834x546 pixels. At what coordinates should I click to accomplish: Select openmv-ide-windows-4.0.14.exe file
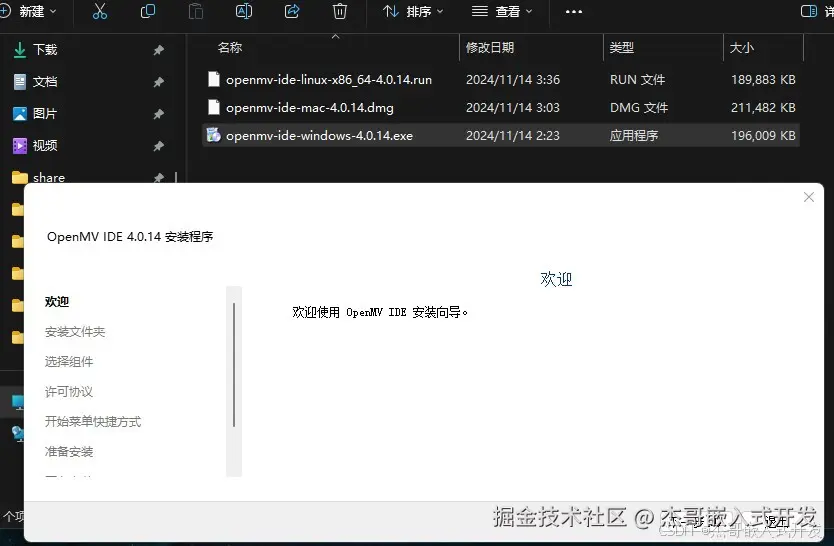tap(319, 136)
